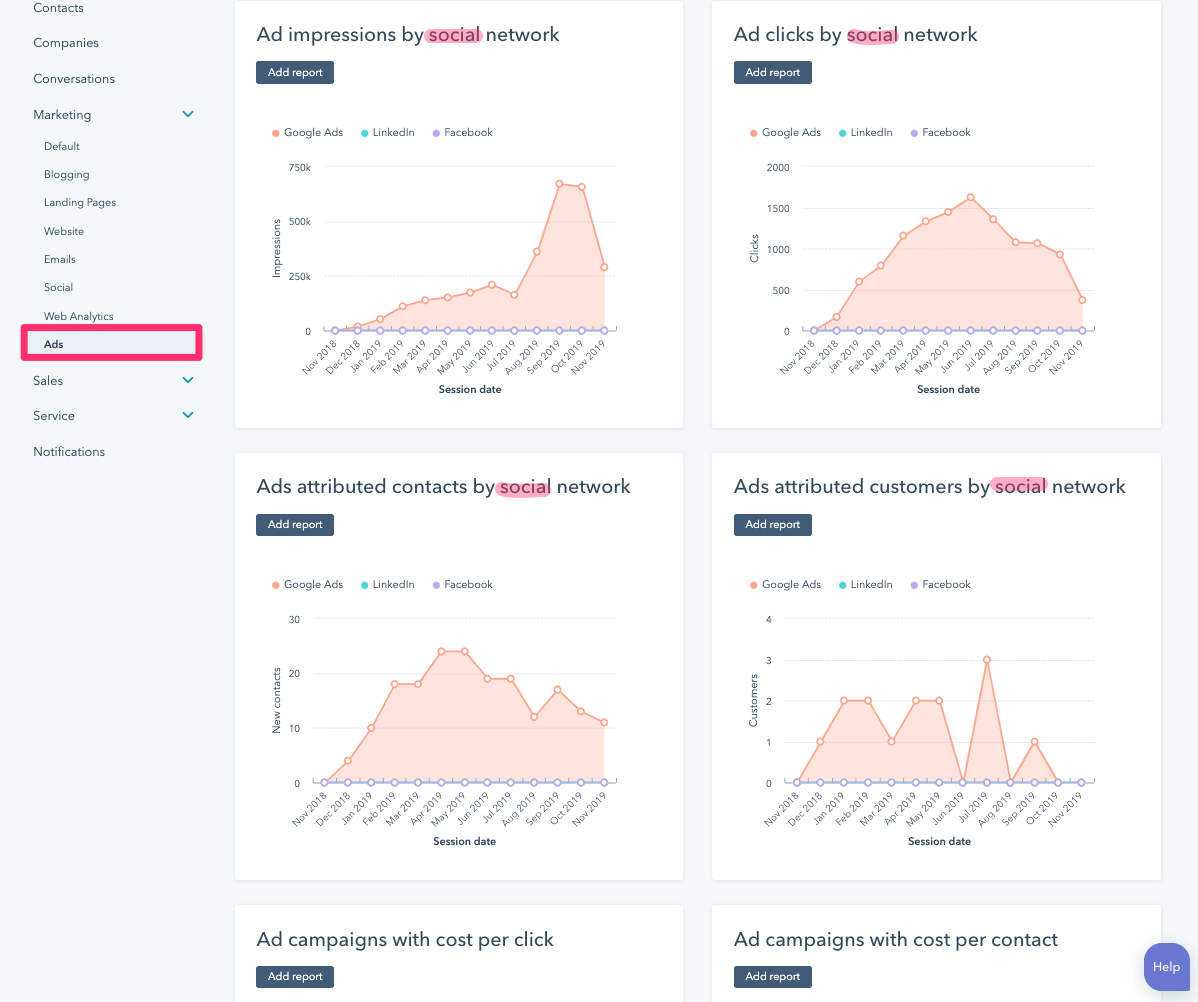
Task: Expand the Service section
Action: click(187, 415)
